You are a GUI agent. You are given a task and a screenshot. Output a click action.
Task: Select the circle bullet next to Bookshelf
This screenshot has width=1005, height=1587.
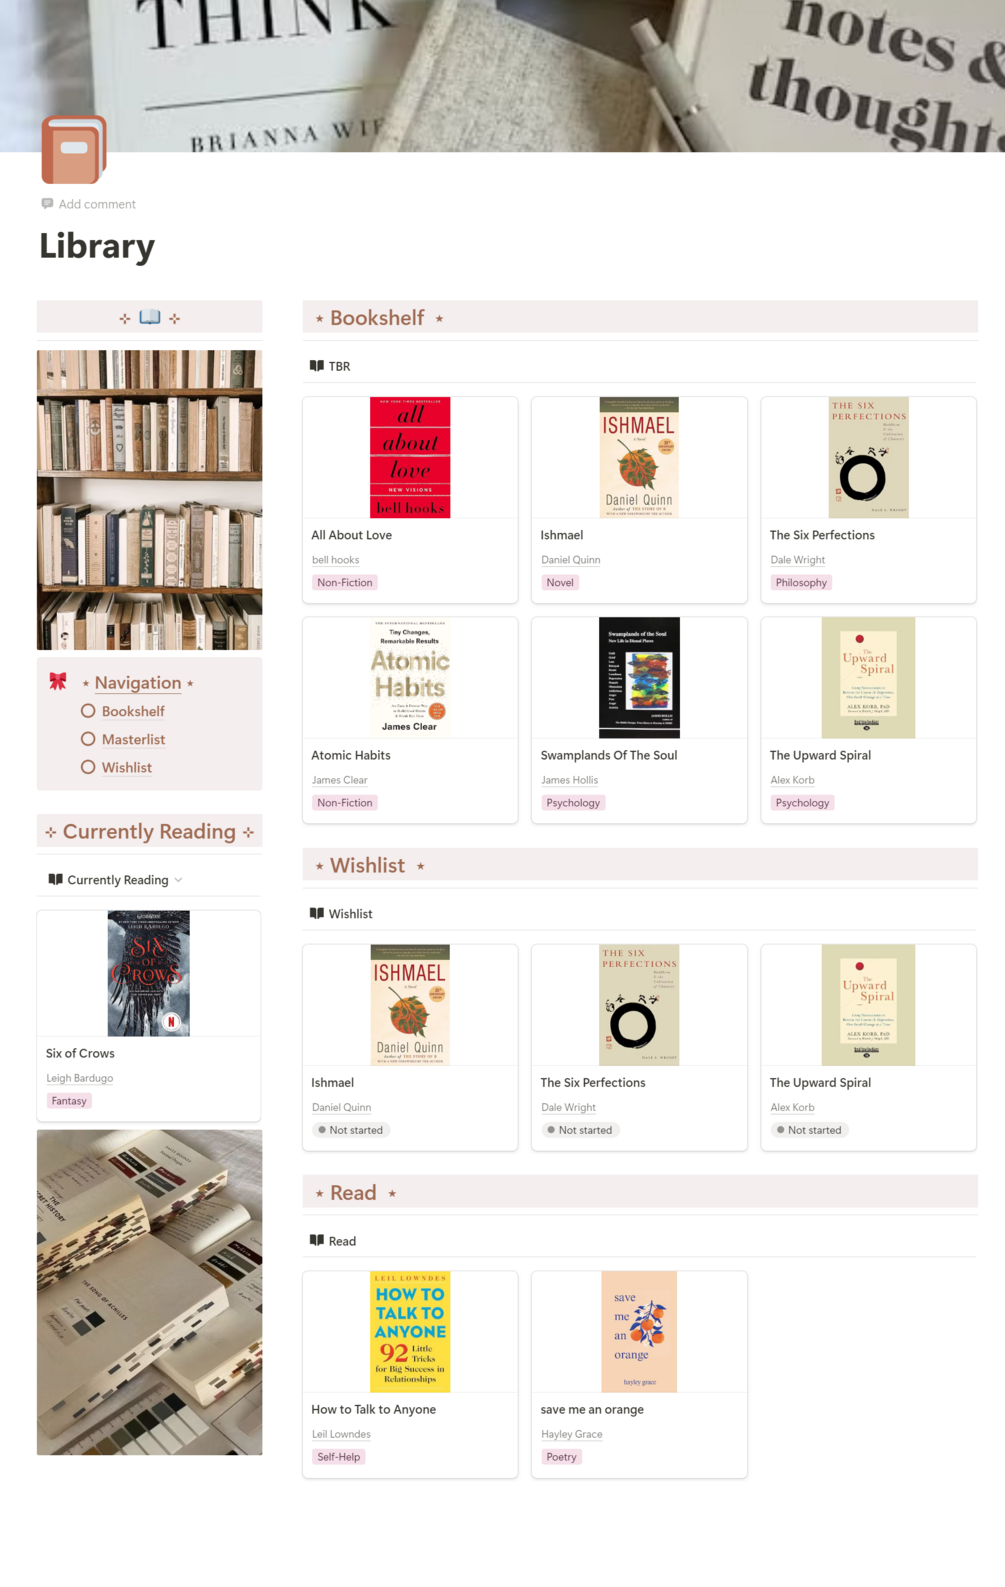pyautogui.click(x=88, y=711)
